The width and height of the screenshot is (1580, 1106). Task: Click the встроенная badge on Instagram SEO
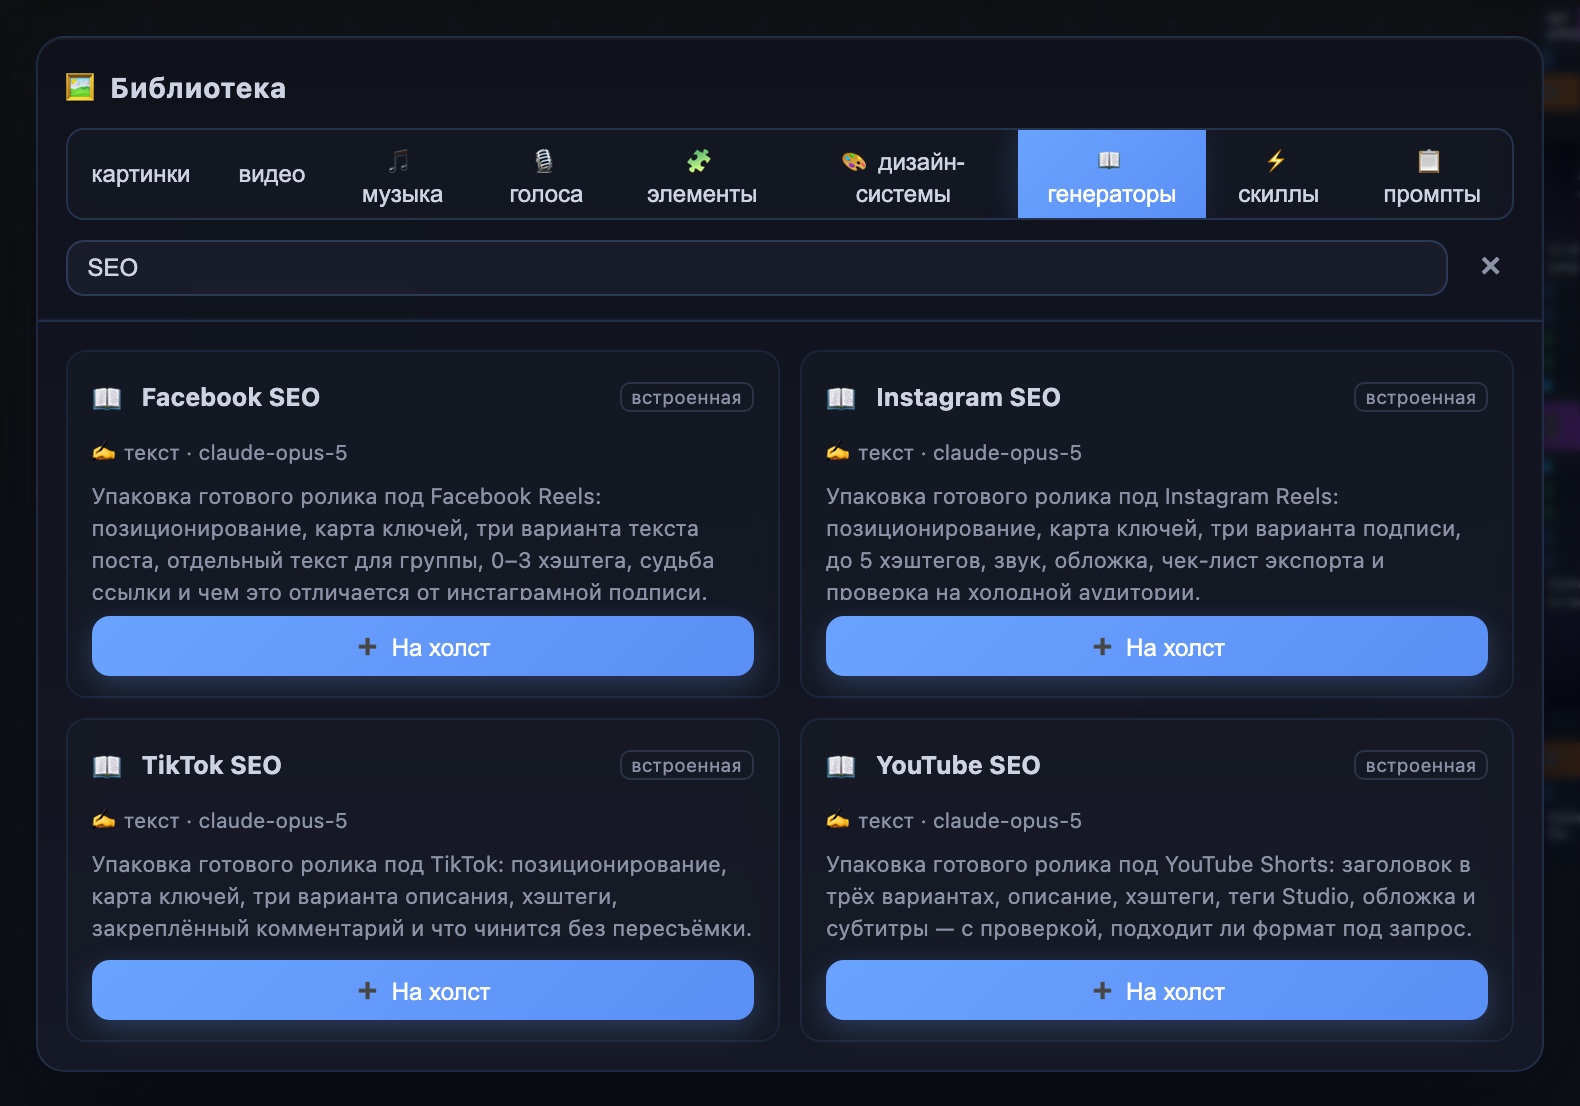1420,397
